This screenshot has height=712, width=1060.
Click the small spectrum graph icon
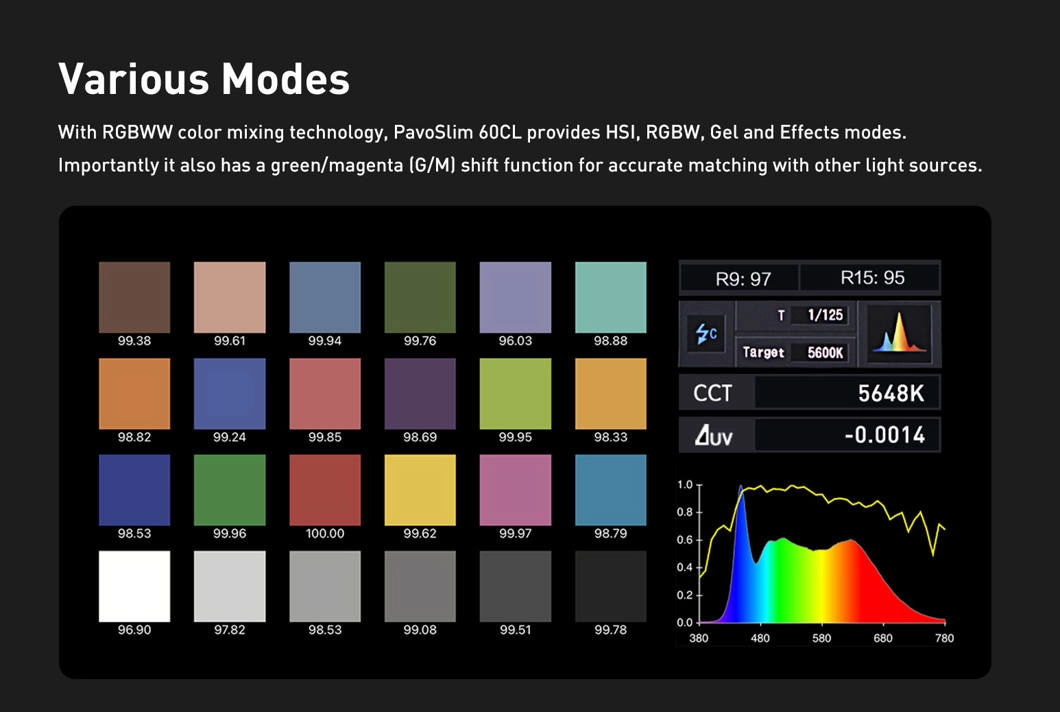[x=897, y=334]
